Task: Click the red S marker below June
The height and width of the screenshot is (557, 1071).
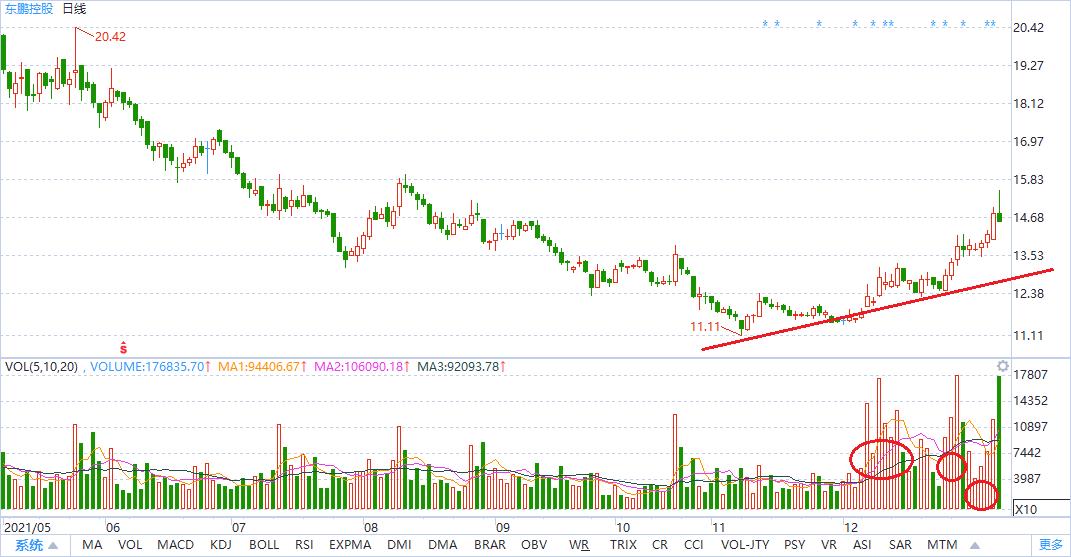Action: click(123, 347)
